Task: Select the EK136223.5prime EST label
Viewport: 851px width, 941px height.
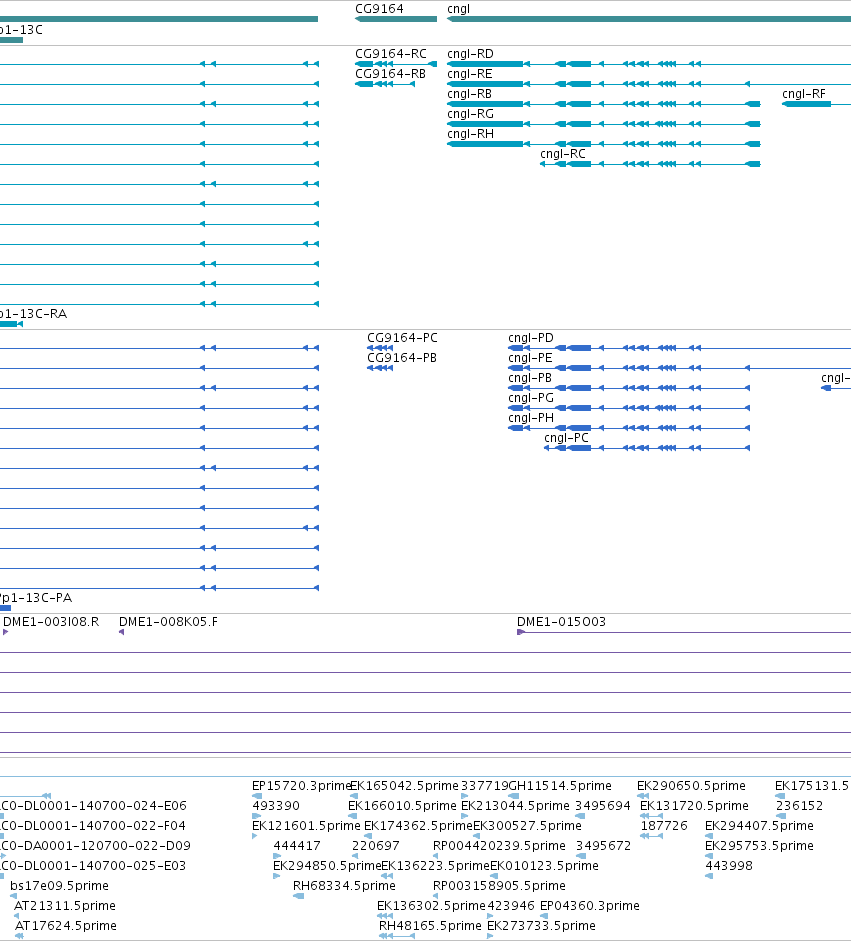Action: 436,865
